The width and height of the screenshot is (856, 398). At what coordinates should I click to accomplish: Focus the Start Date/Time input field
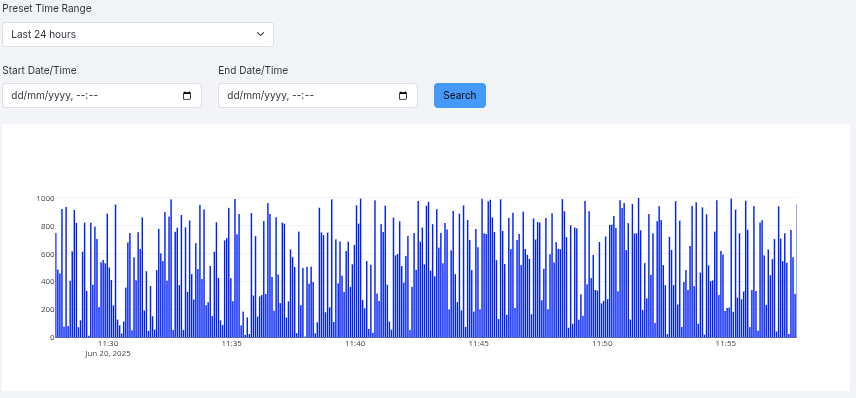(102, 96)
